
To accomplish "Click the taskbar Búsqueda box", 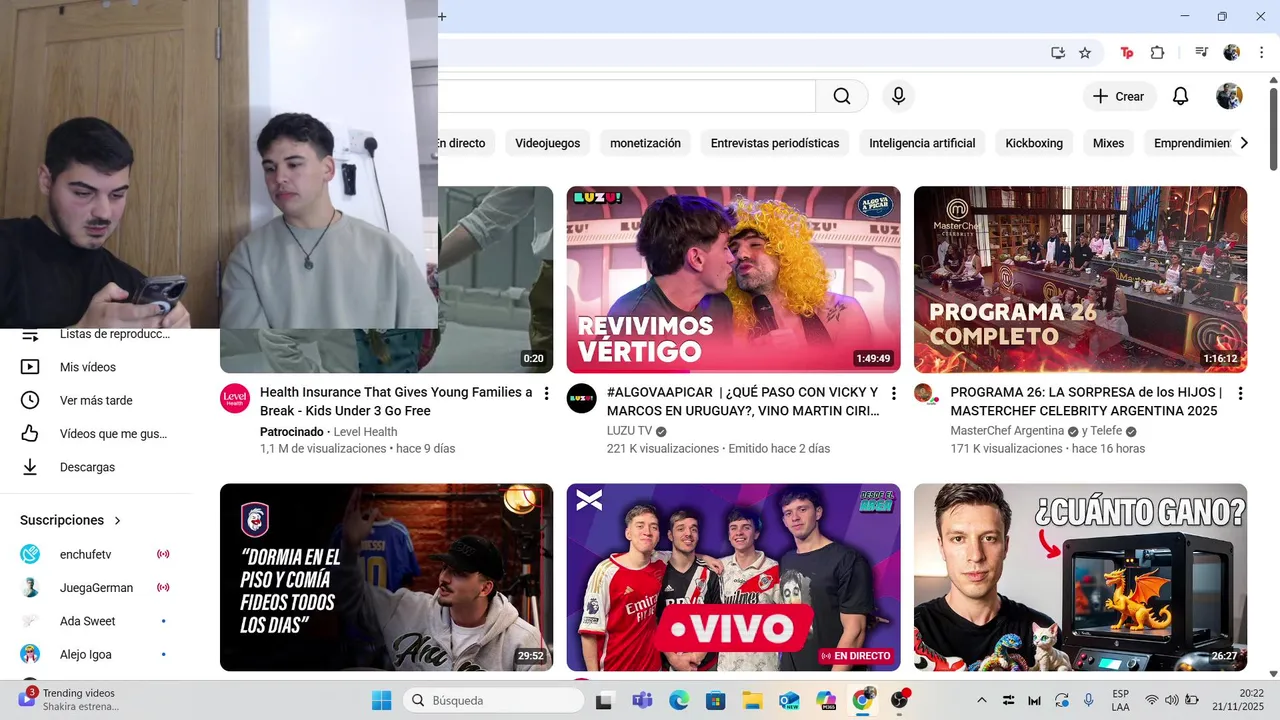I will 491,700.
